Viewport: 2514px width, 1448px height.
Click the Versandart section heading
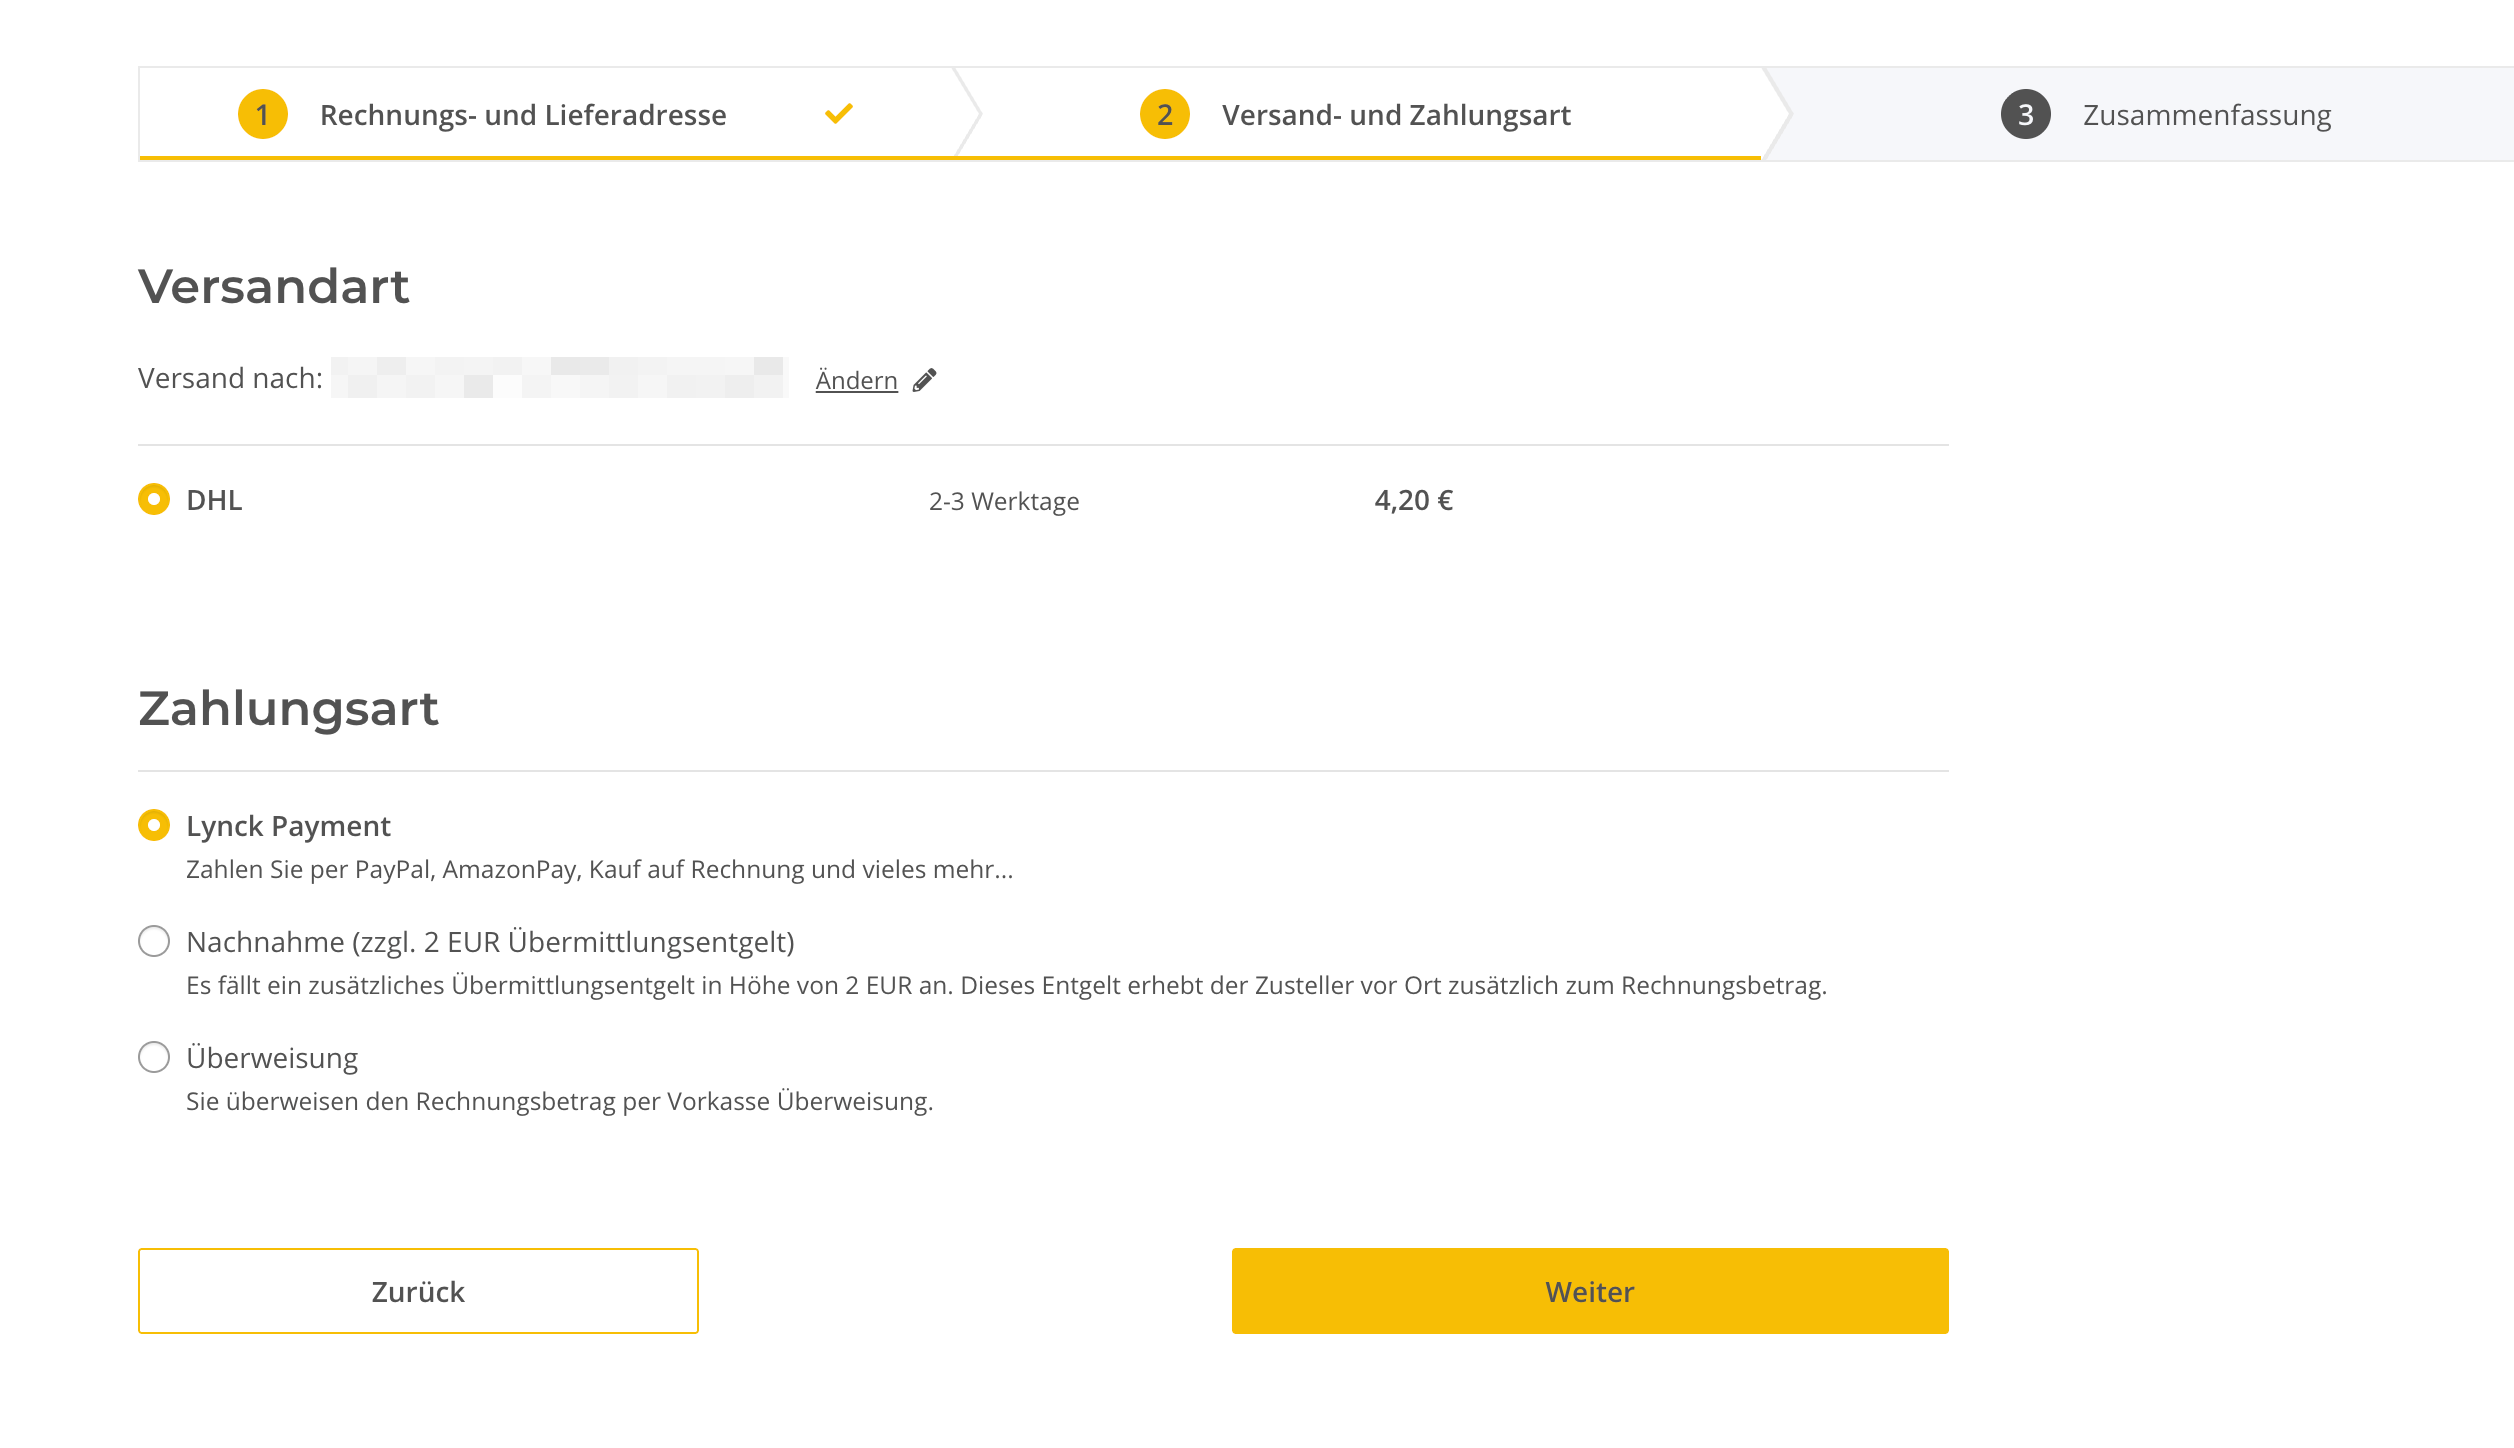pos(274,288)
